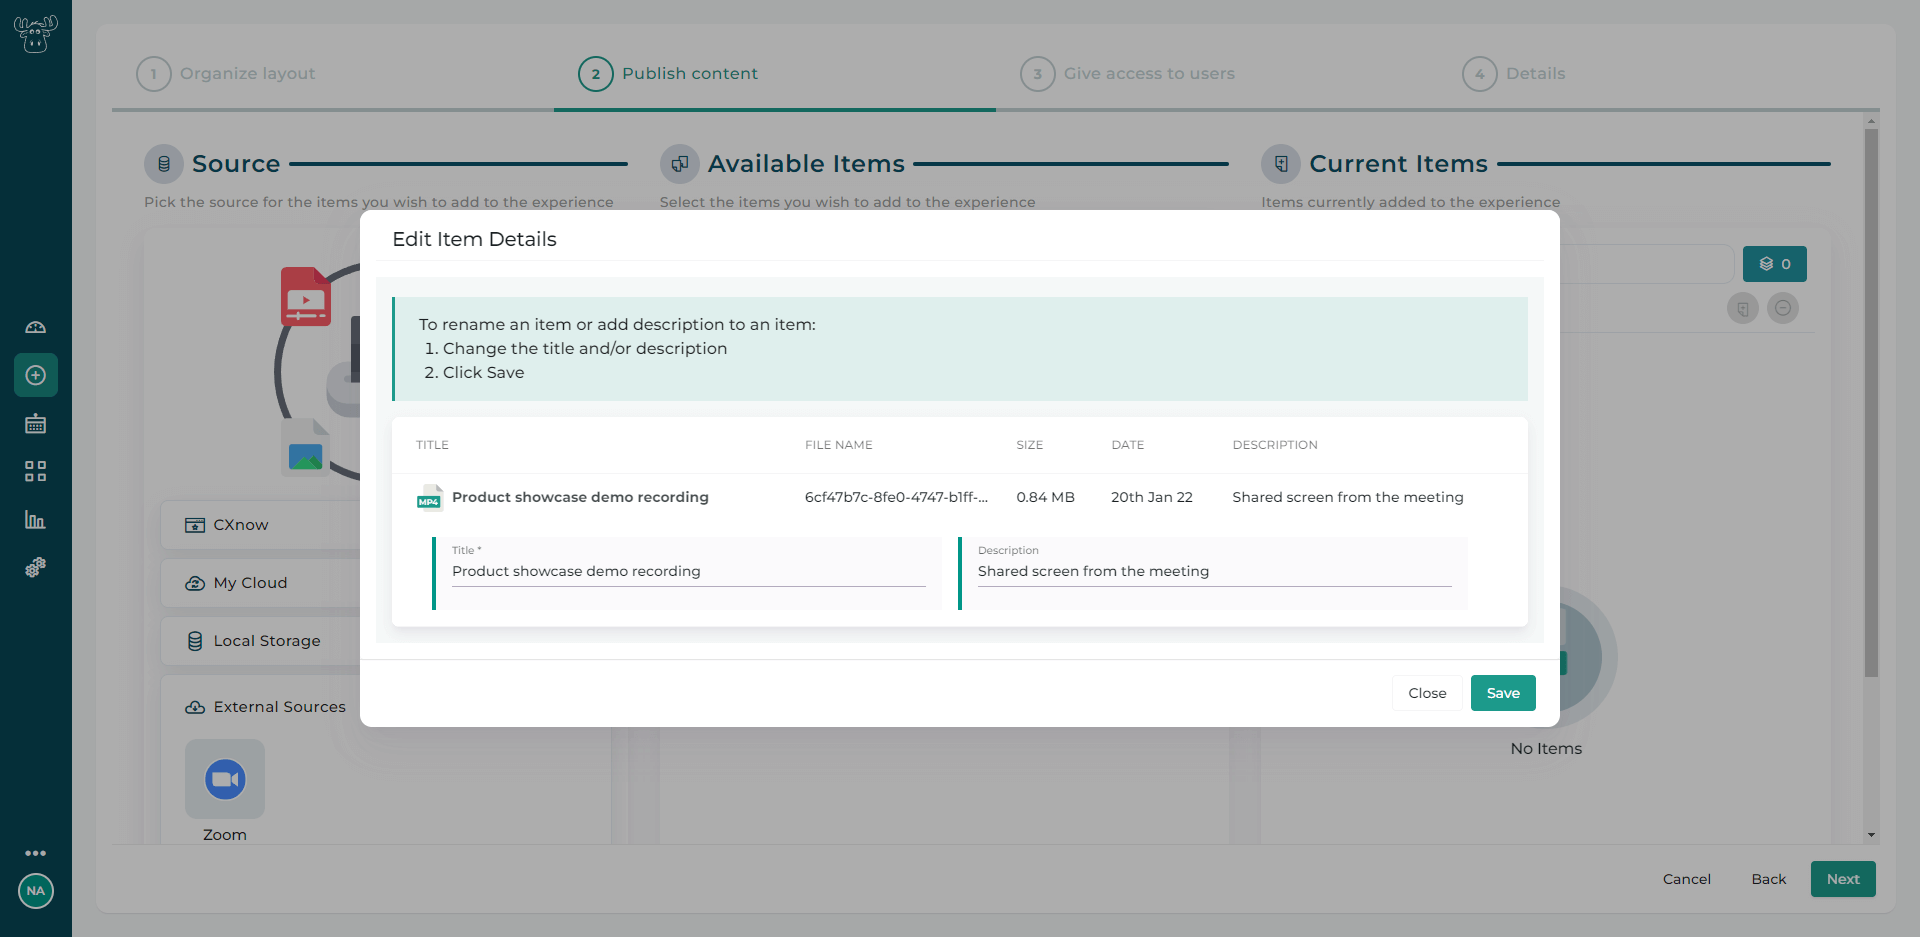Click the Current Items header icon
1920x937 pixels.
click(1281, 164)
